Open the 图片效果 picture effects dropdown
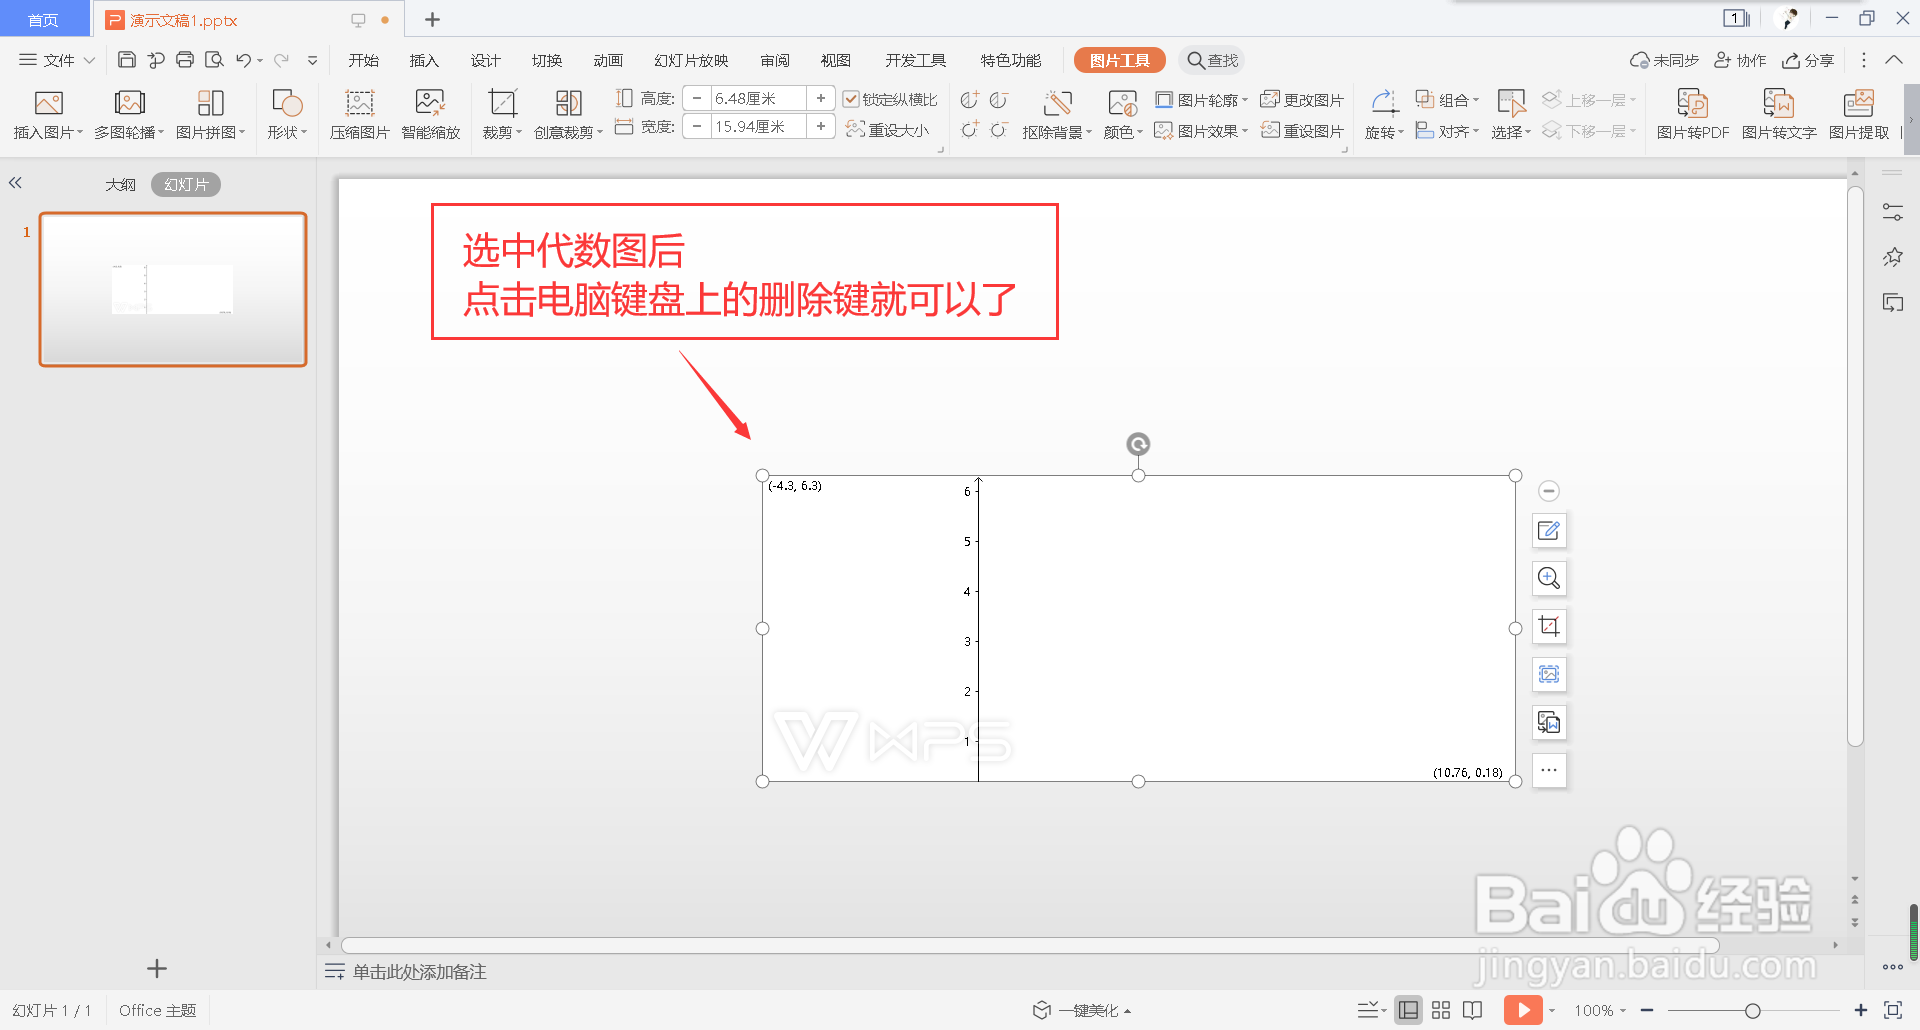This screenshot has height=1030, width=1920. [1201, 129]
